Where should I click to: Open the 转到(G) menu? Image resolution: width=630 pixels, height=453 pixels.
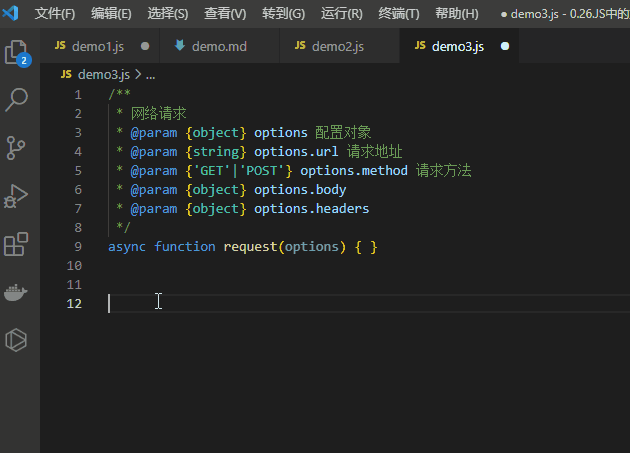tap(284, 14)
